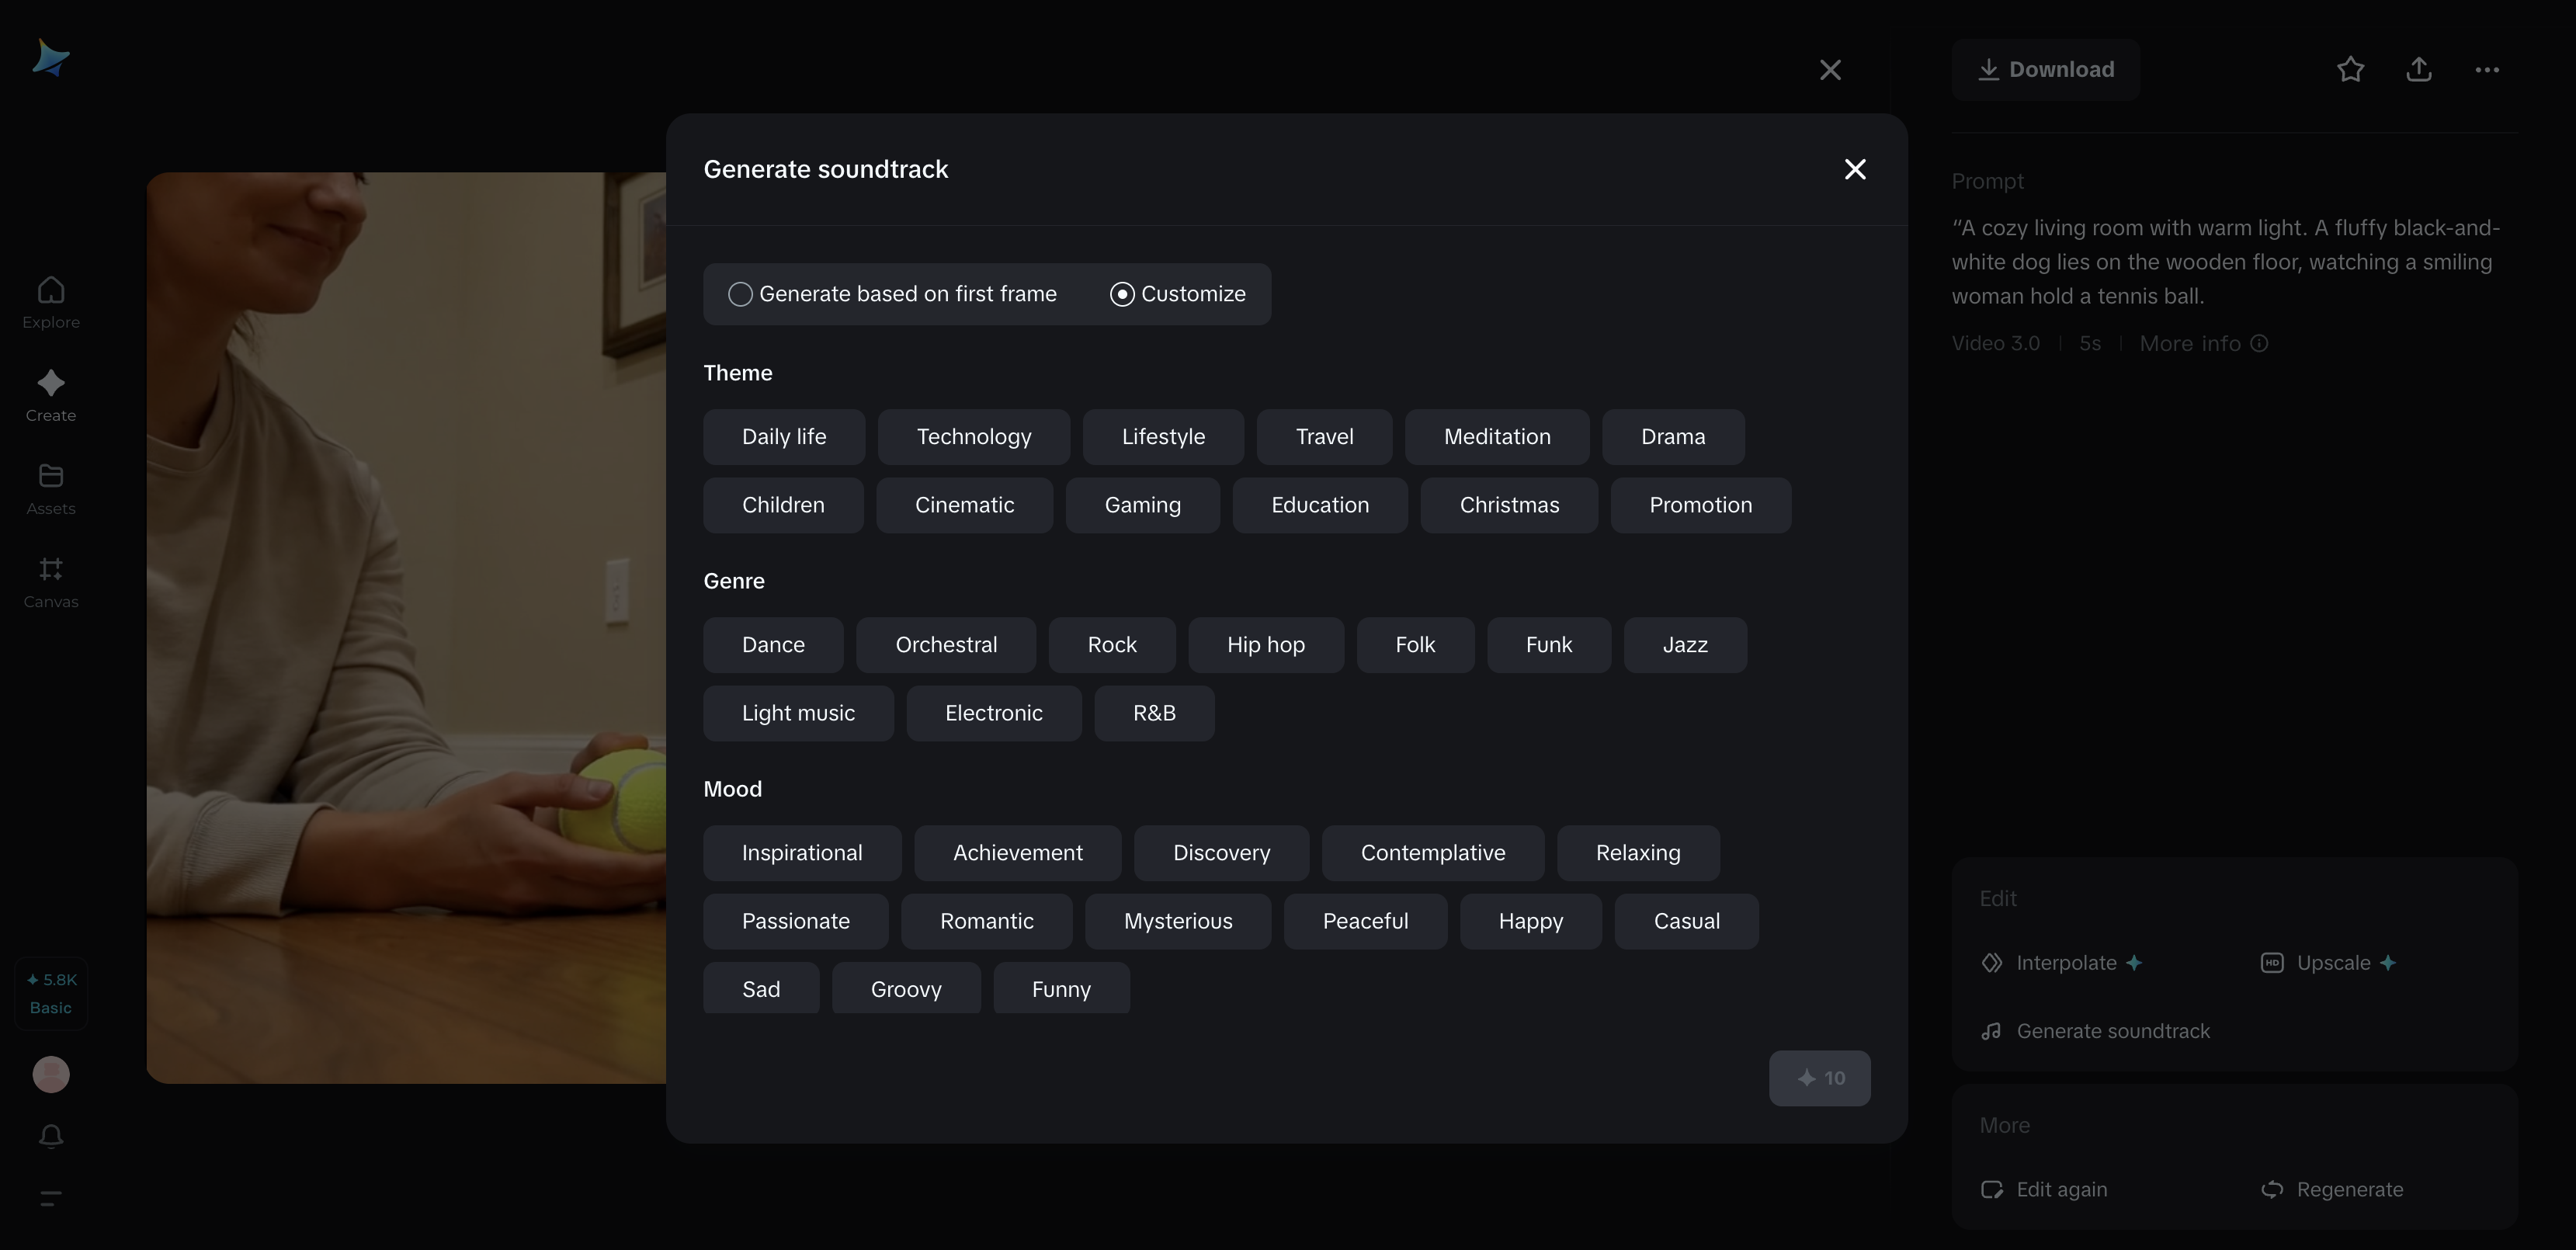Go to Create tab in sidebar

51,395
